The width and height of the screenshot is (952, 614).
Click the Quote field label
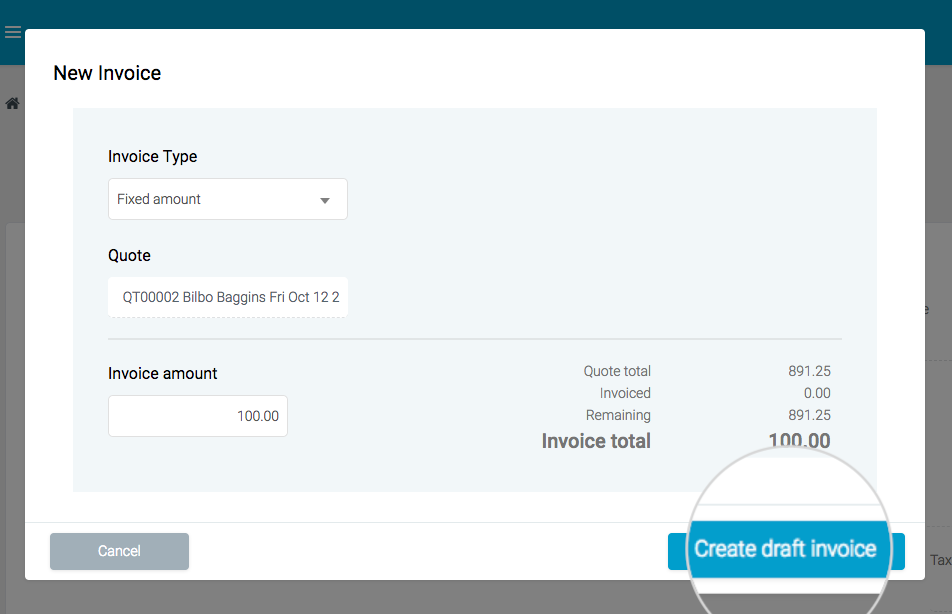tap(129, 256)
